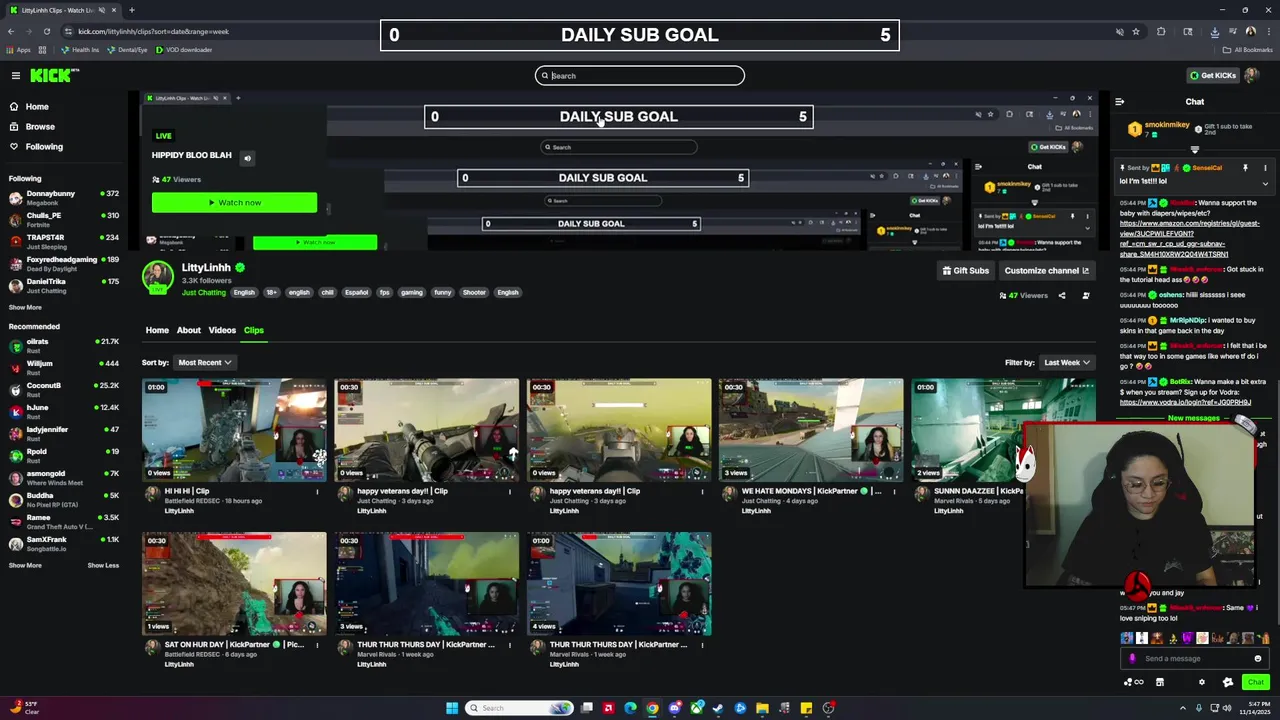The height and width of the screenshot is (720, 1280).
Task: Open asmongold channel in Recommended
Action: pyautogui.click(x=62, y=478)
